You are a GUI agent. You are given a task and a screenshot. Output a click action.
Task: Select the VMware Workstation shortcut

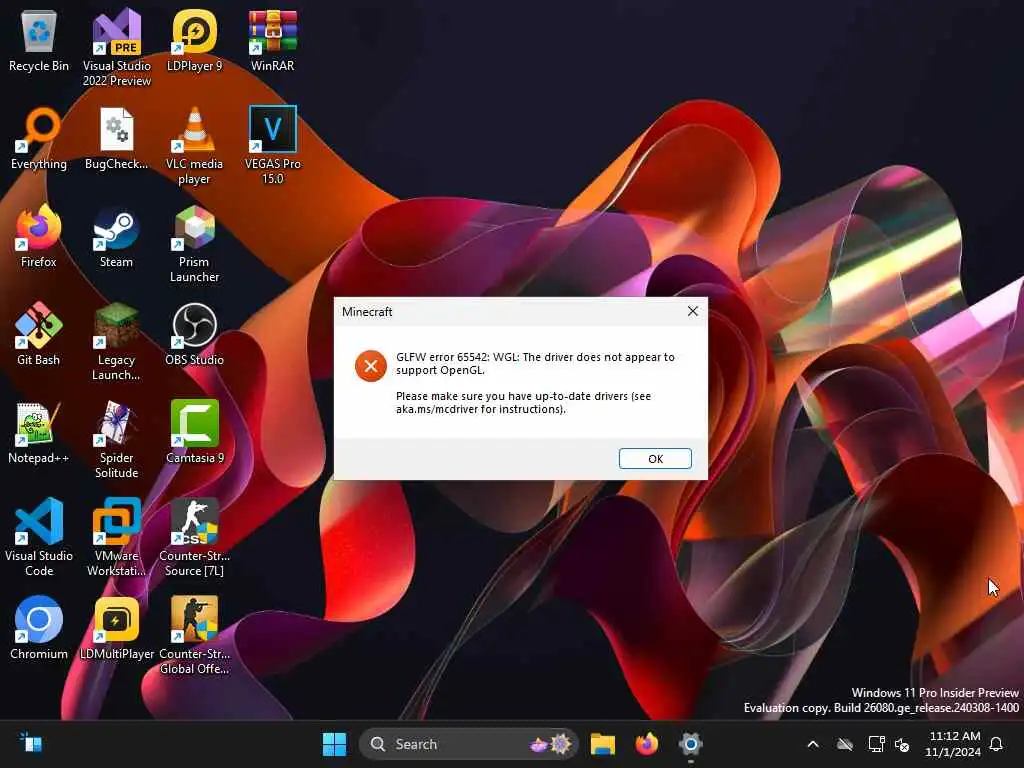point(117,538)
